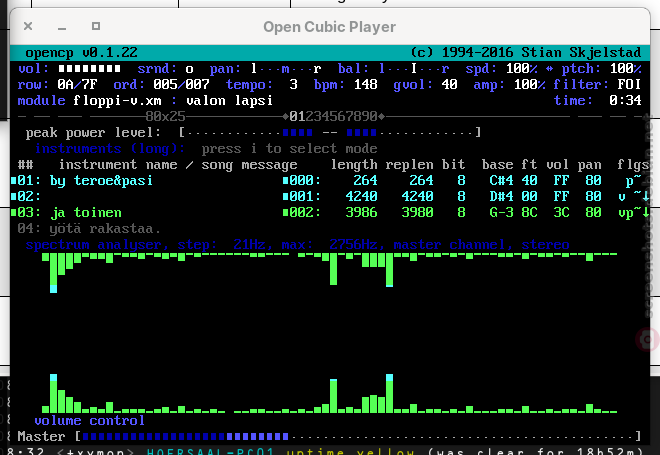
Task: Click the length column header
Action: (x=354, y=164)
